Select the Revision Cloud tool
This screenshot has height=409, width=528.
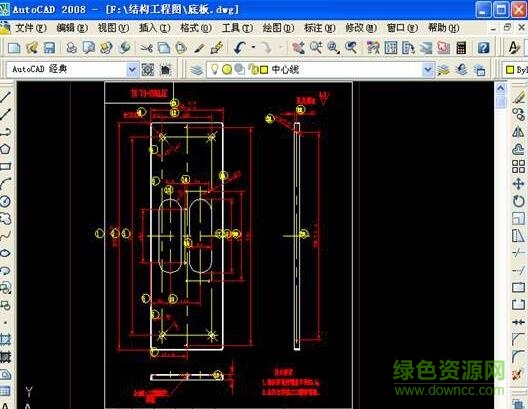[6, 218]
